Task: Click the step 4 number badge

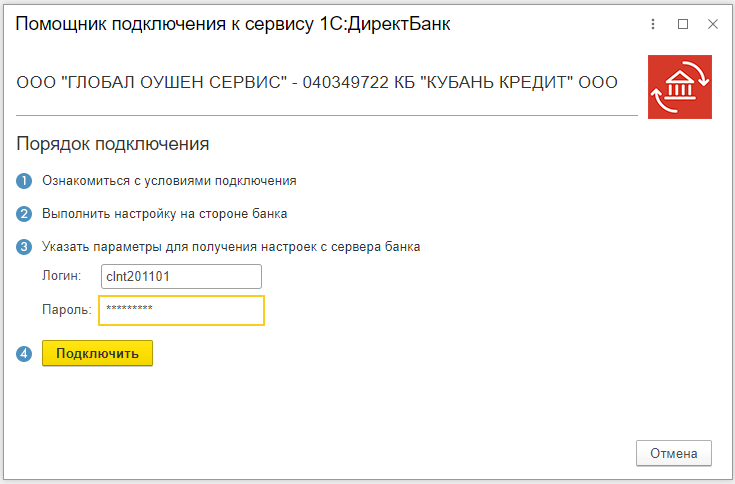Action: tap(24, 353)
